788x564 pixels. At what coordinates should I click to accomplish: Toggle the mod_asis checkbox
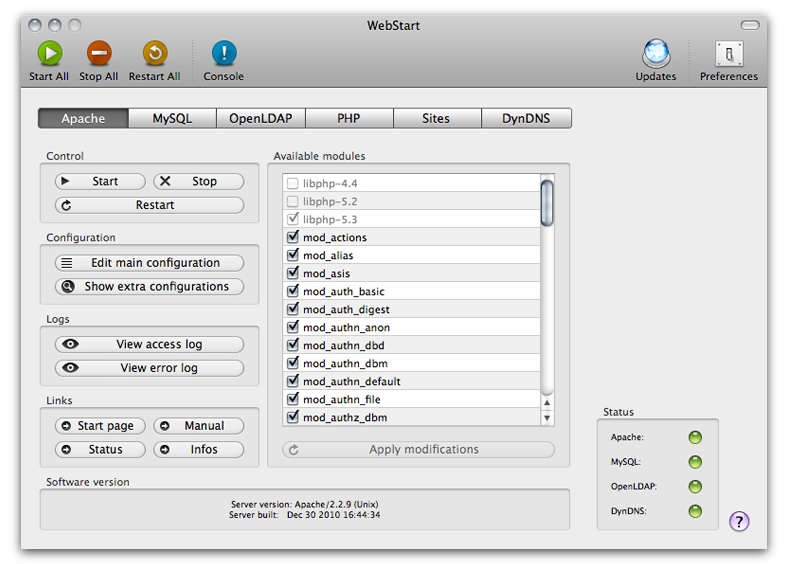(292, 273)
